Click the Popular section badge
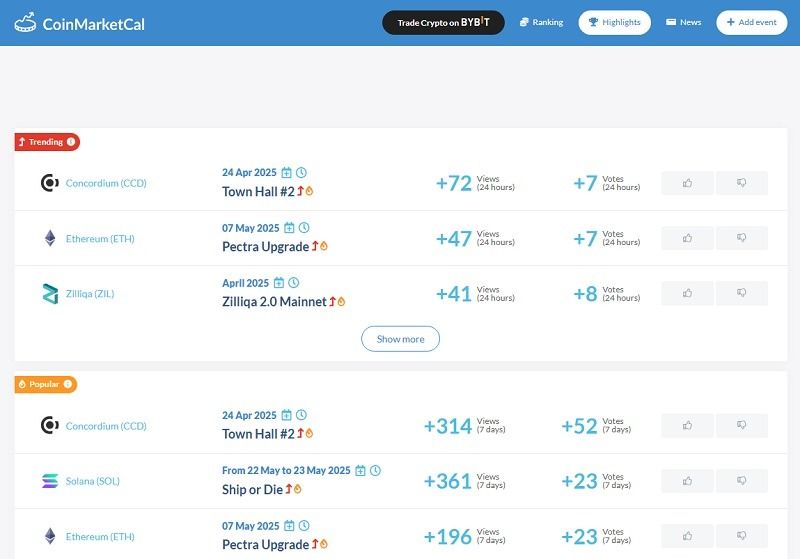The width and height of the screenshot is (800, 559). [45, 384]
